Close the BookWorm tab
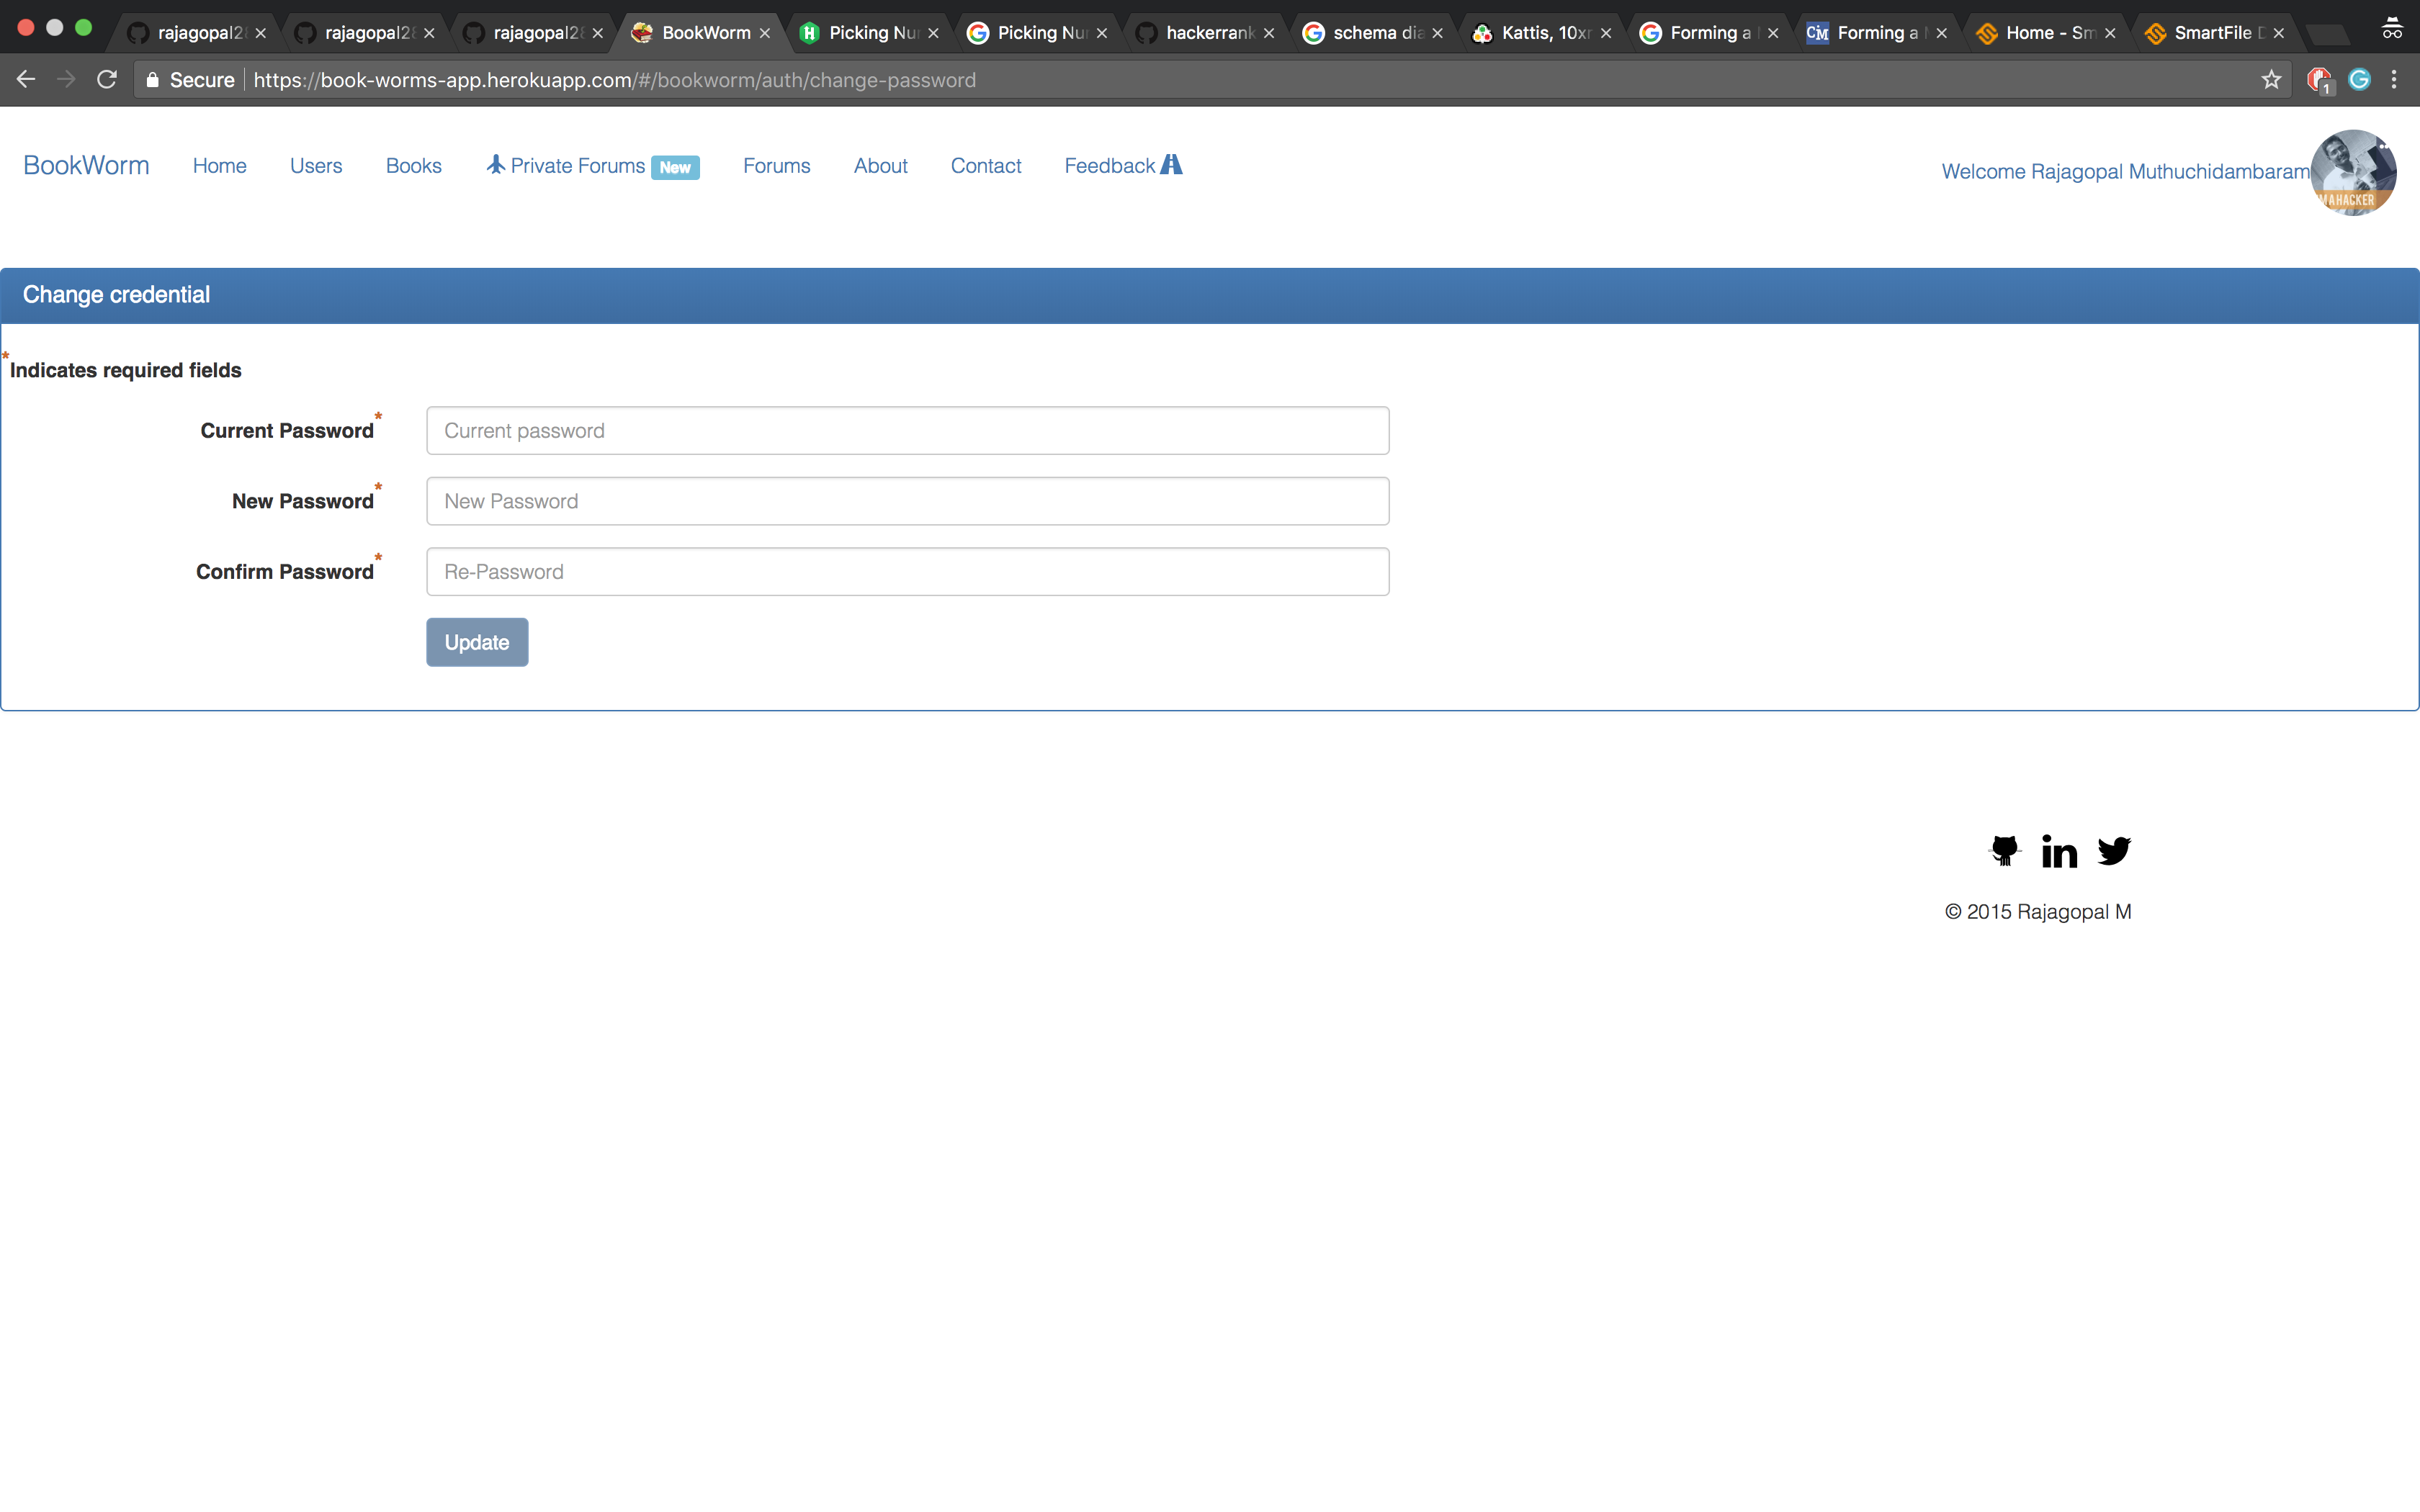 765,33
